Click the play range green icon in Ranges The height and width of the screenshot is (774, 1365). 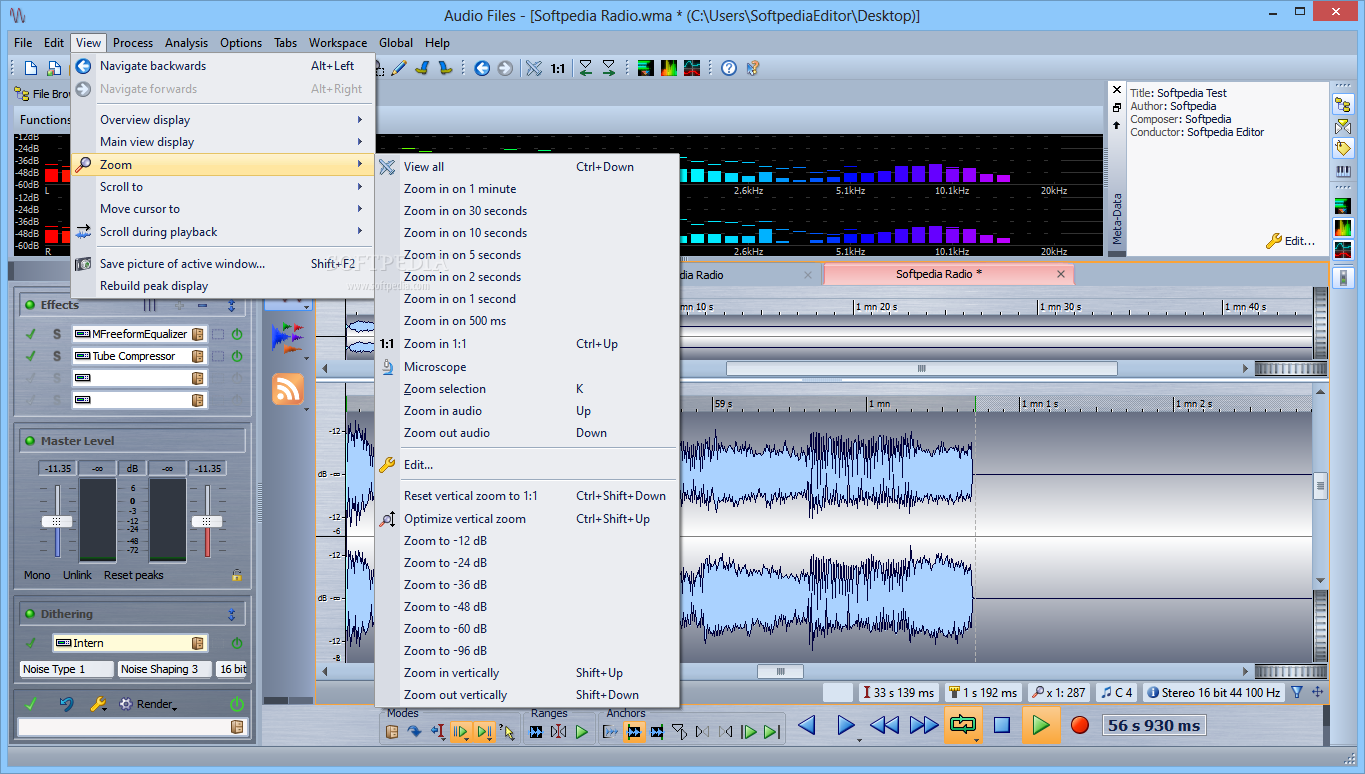(581, 732)
